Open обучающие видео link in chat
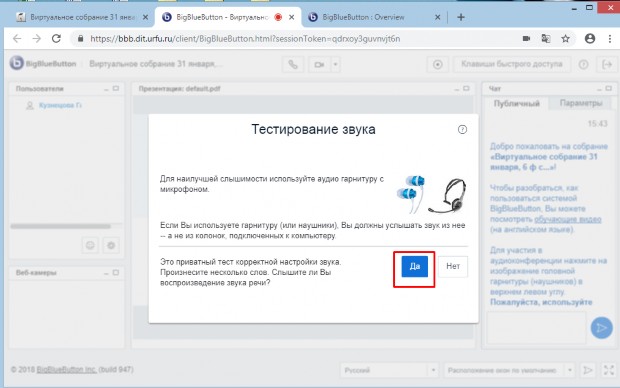 [x=568, y=219]
